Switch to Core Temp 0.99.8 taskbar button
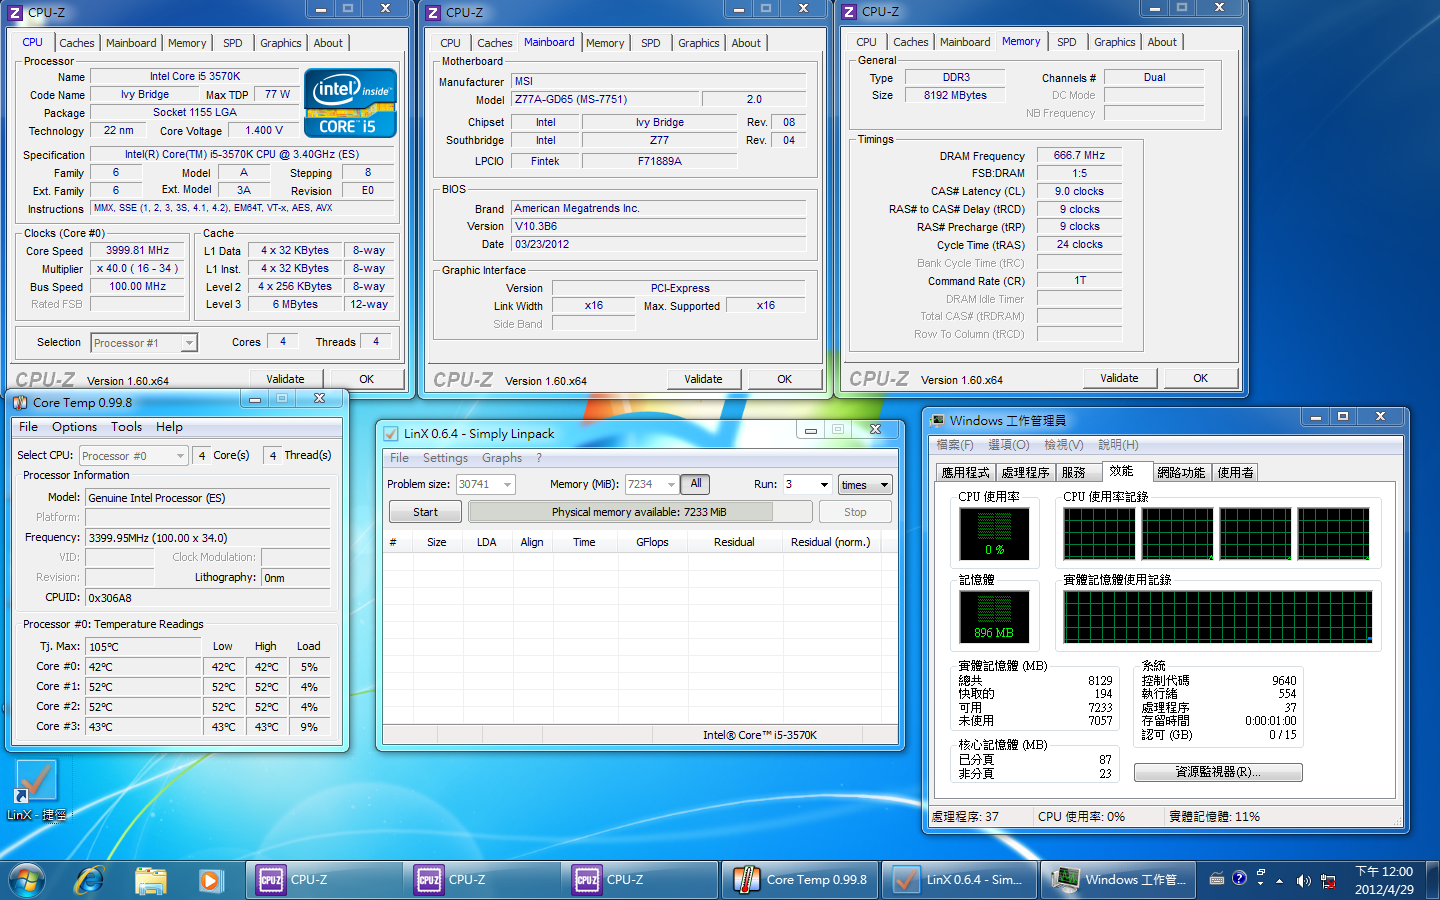Viewport: 1440px width, 900px height. tap(803, 880)
